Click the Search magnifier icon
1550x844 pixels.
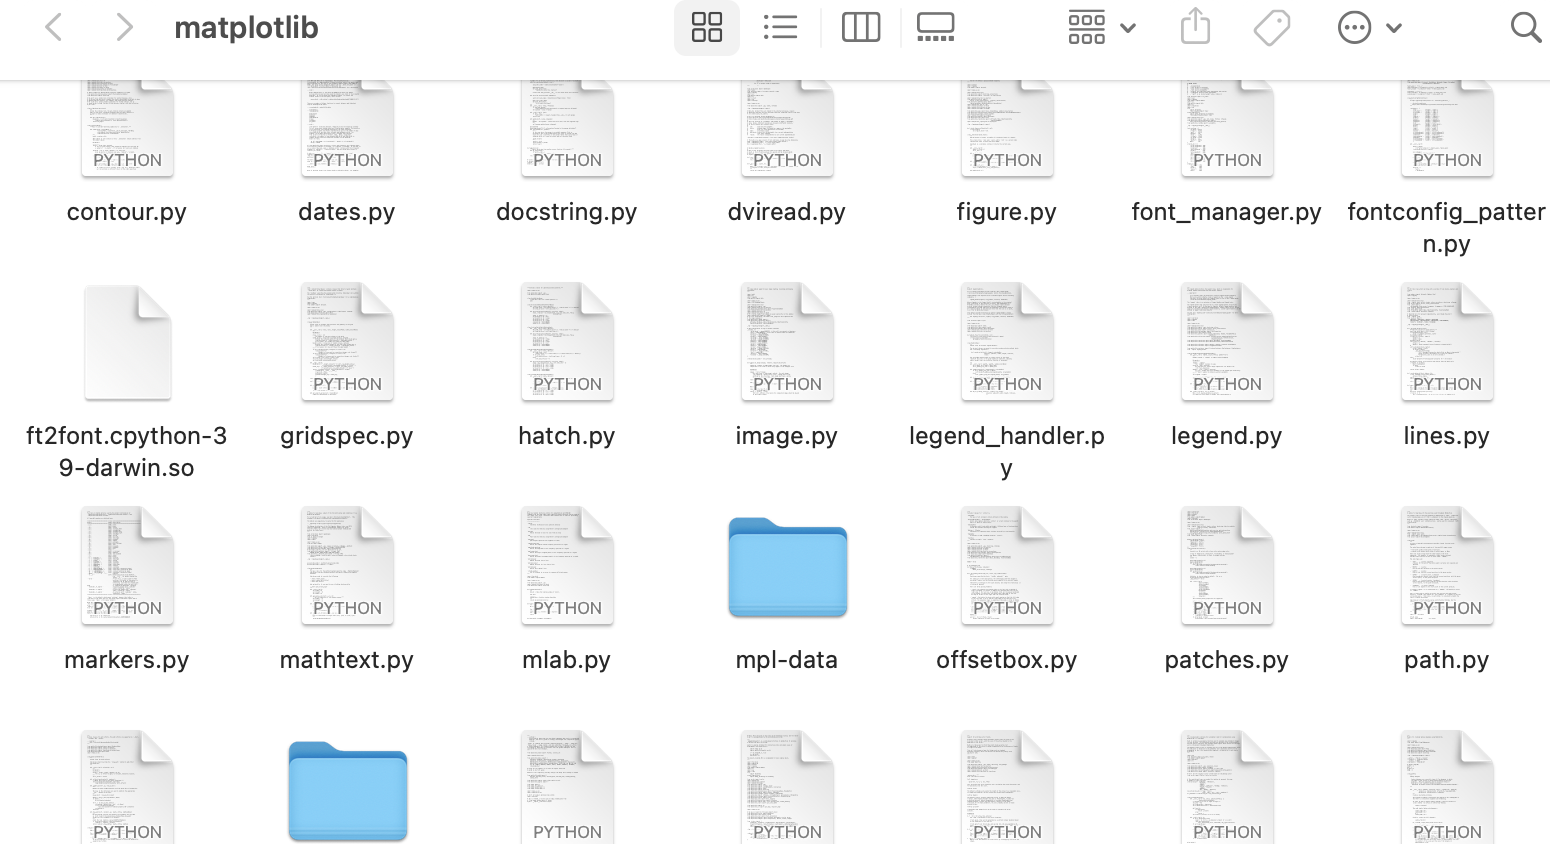(1525, 27)
